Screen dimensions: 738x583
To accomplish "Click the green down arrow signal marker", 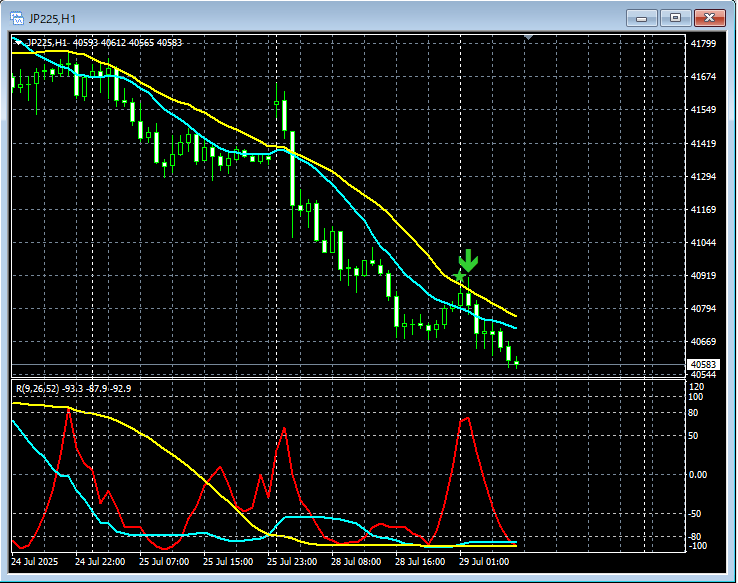I will click(x=469, y=262).
